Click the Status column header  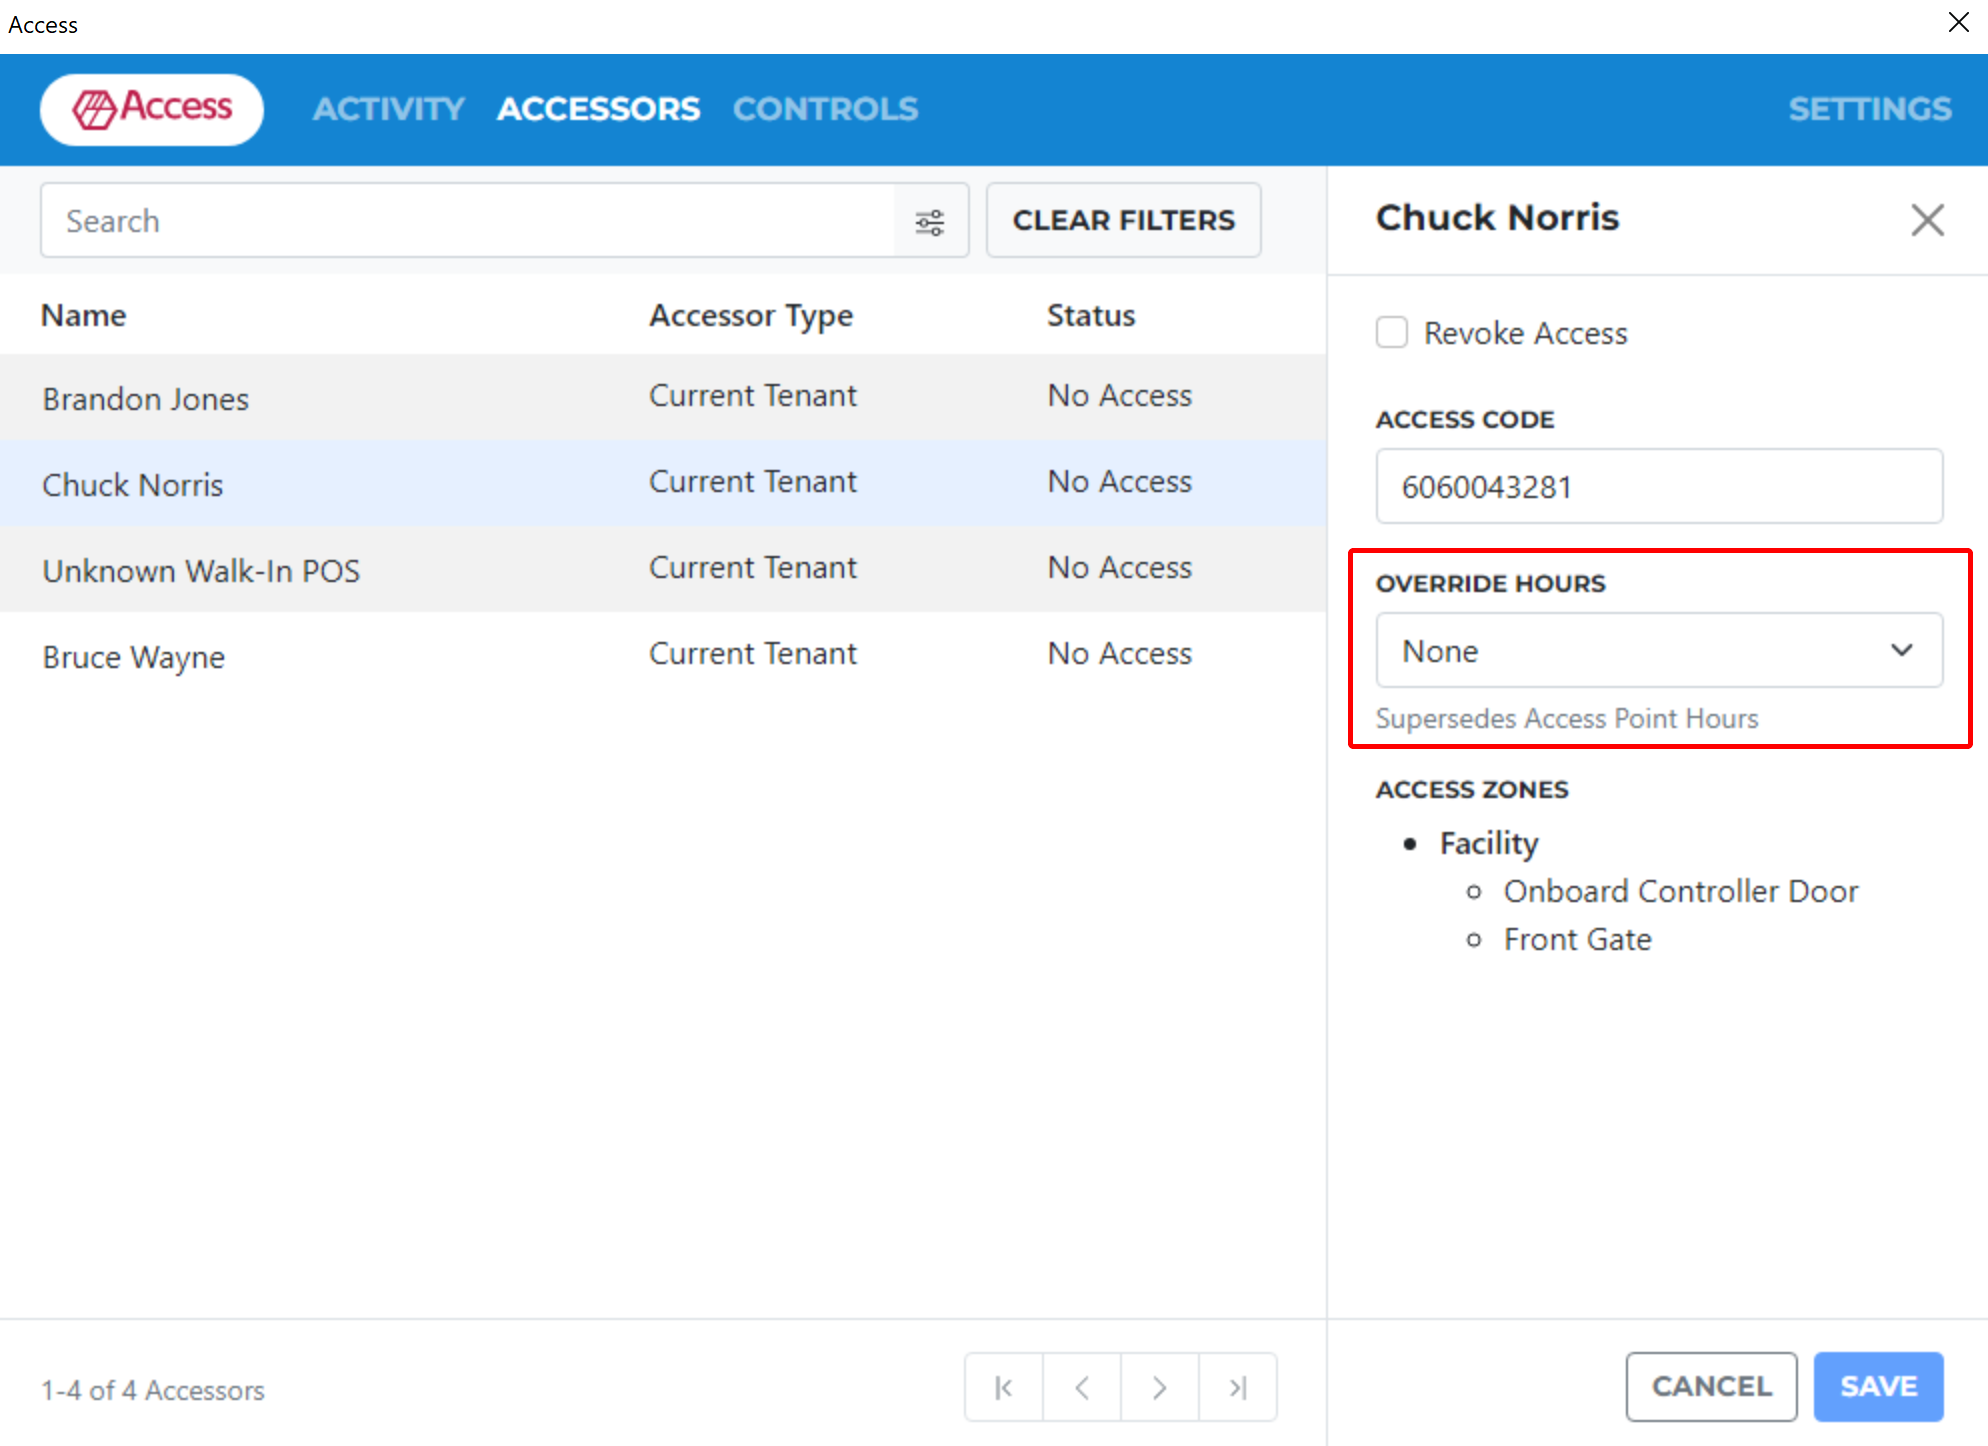coord(1091,316)
